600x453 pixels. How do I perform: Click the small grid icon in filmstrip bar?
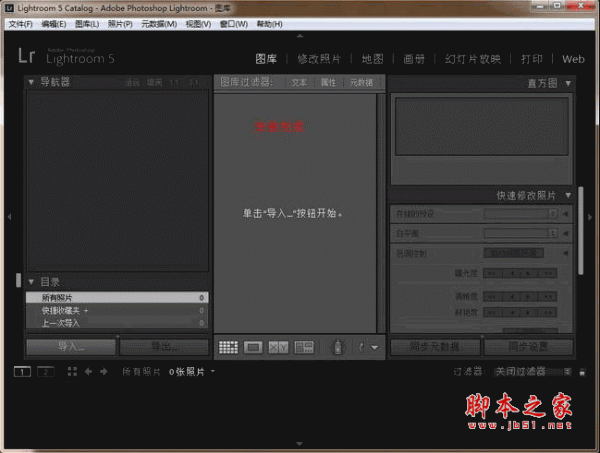tap(72, 372)
